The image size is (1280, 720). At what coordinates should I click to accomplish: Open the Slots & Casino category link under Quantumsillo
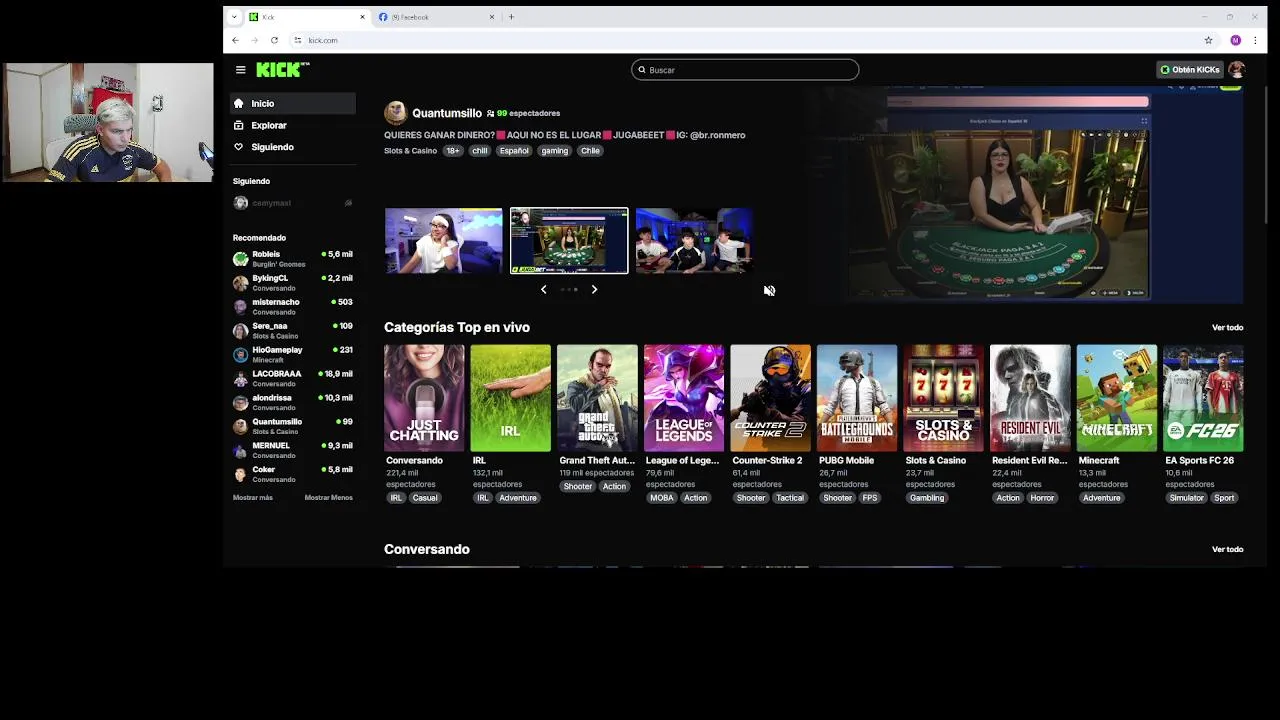point(410,151)
